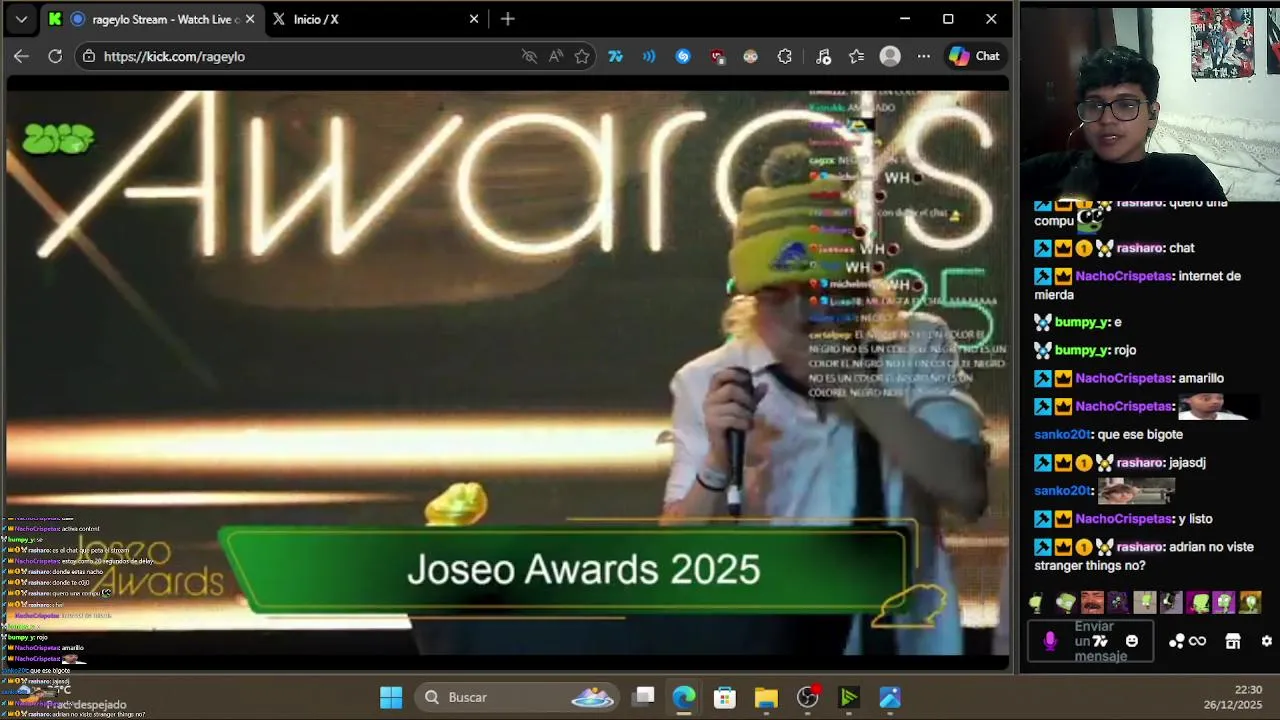
Task: Click rasharo username in 'adrian no viste' message
Action: [x=1139, y=547]
